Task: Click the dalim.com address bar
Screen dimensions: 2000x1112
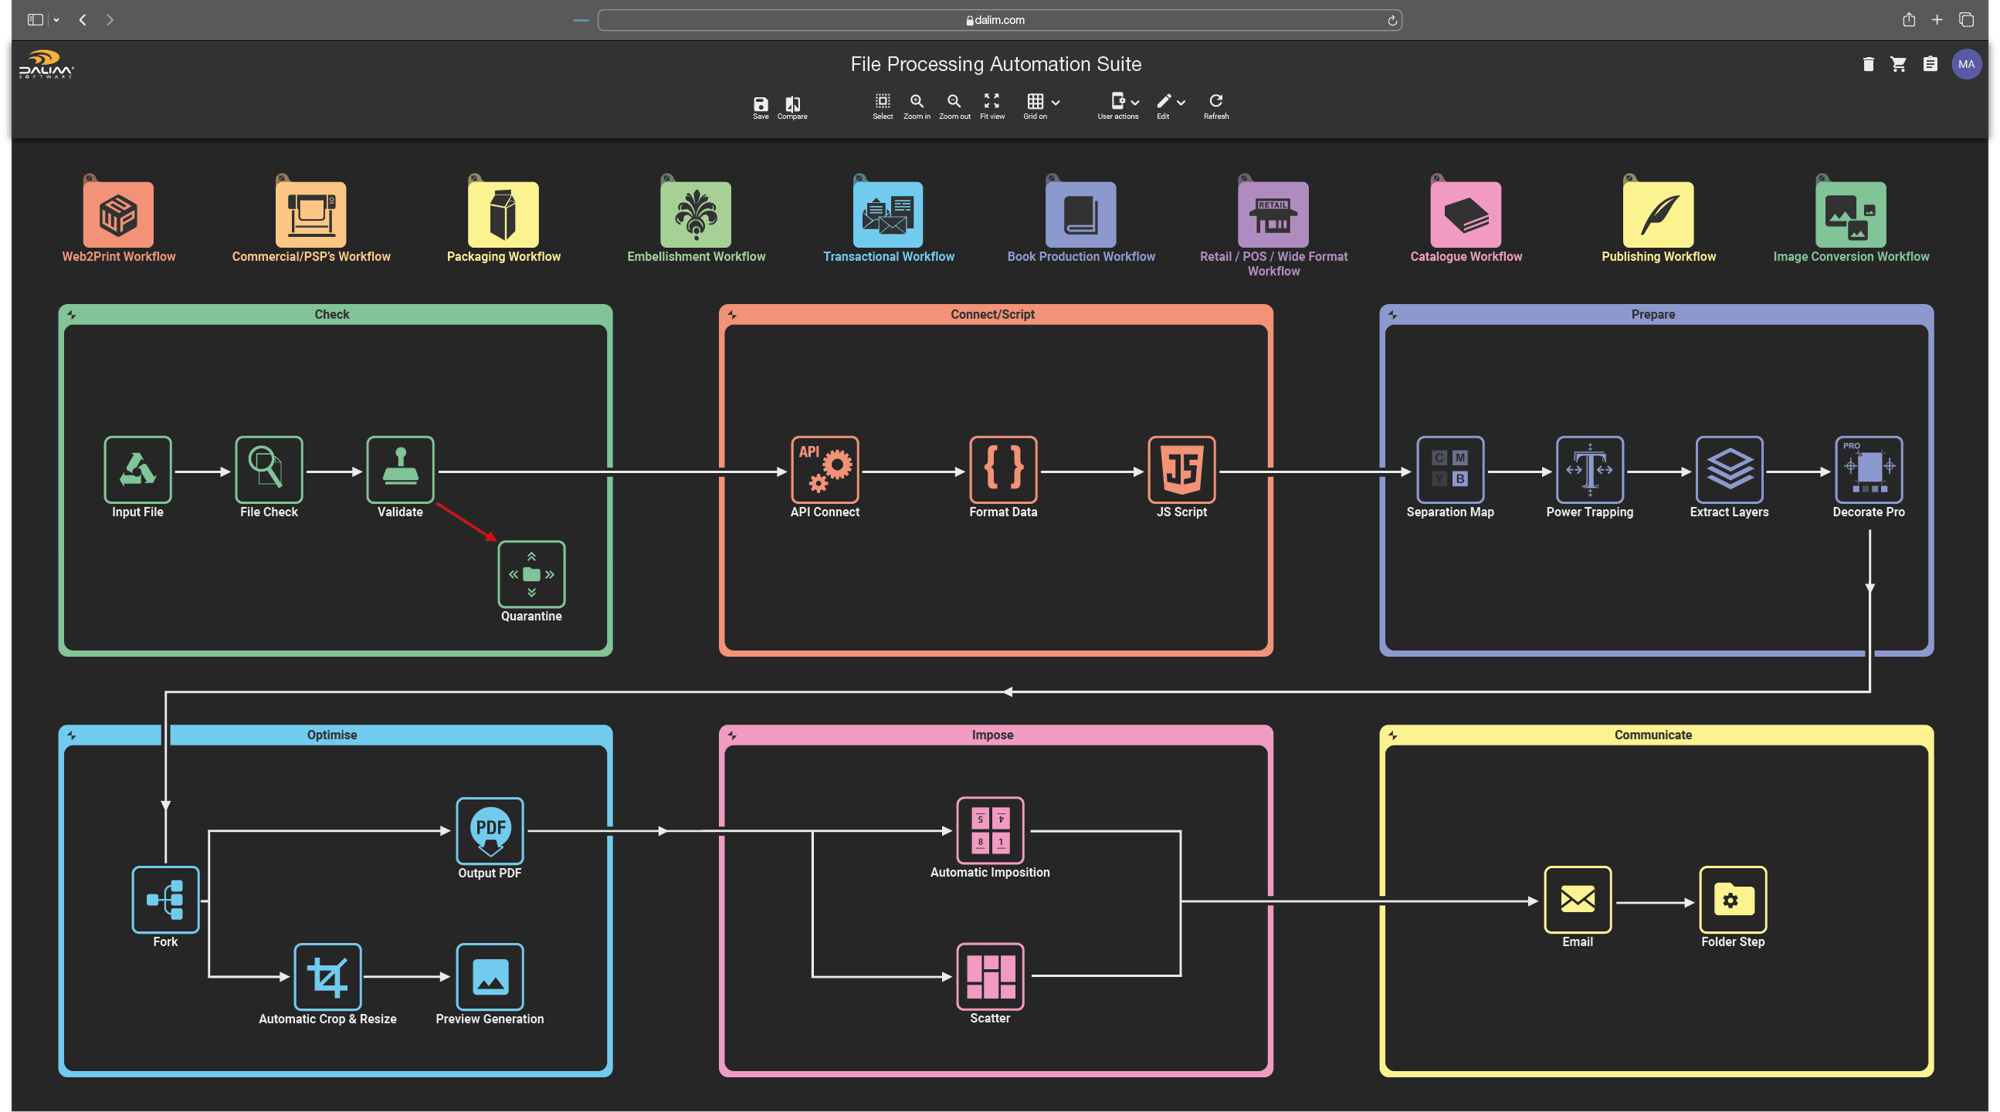Action: 998,20
